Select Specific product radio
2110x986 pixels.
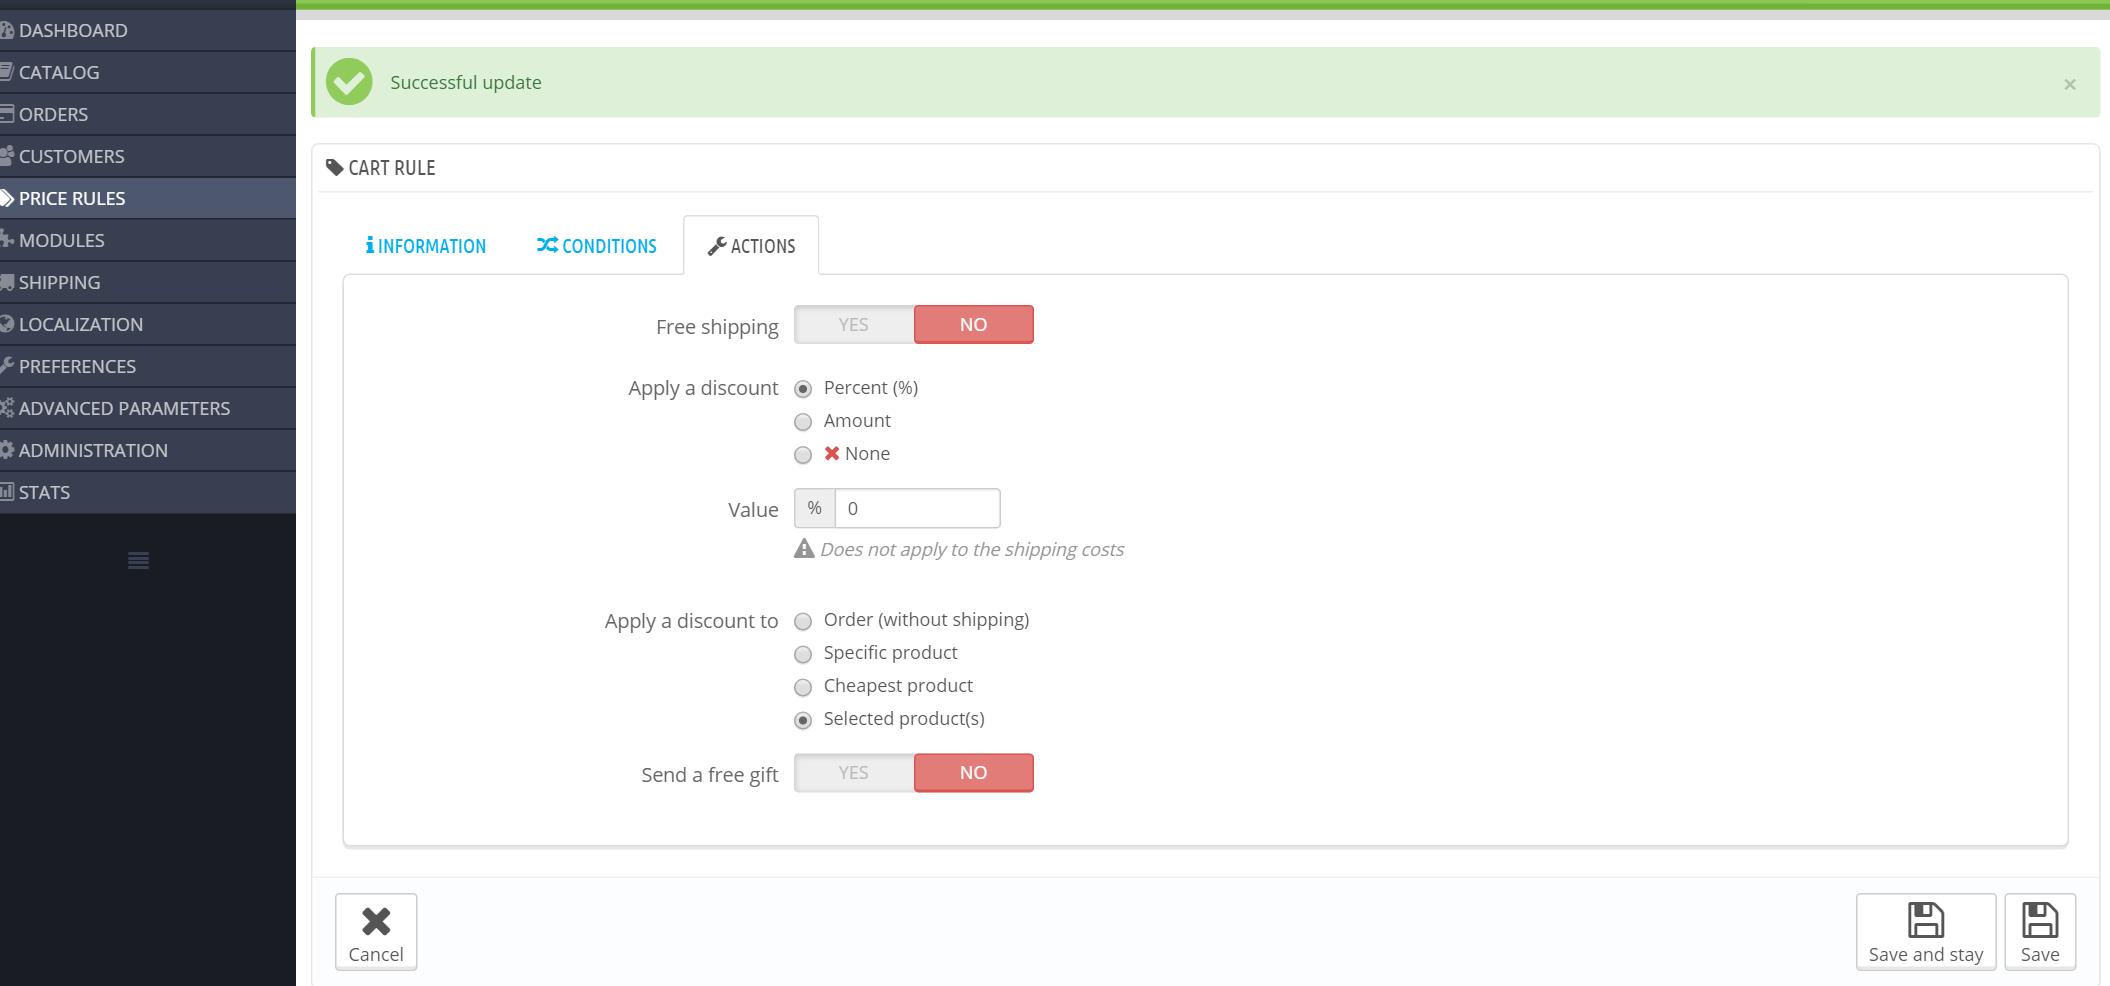(803, 655)
